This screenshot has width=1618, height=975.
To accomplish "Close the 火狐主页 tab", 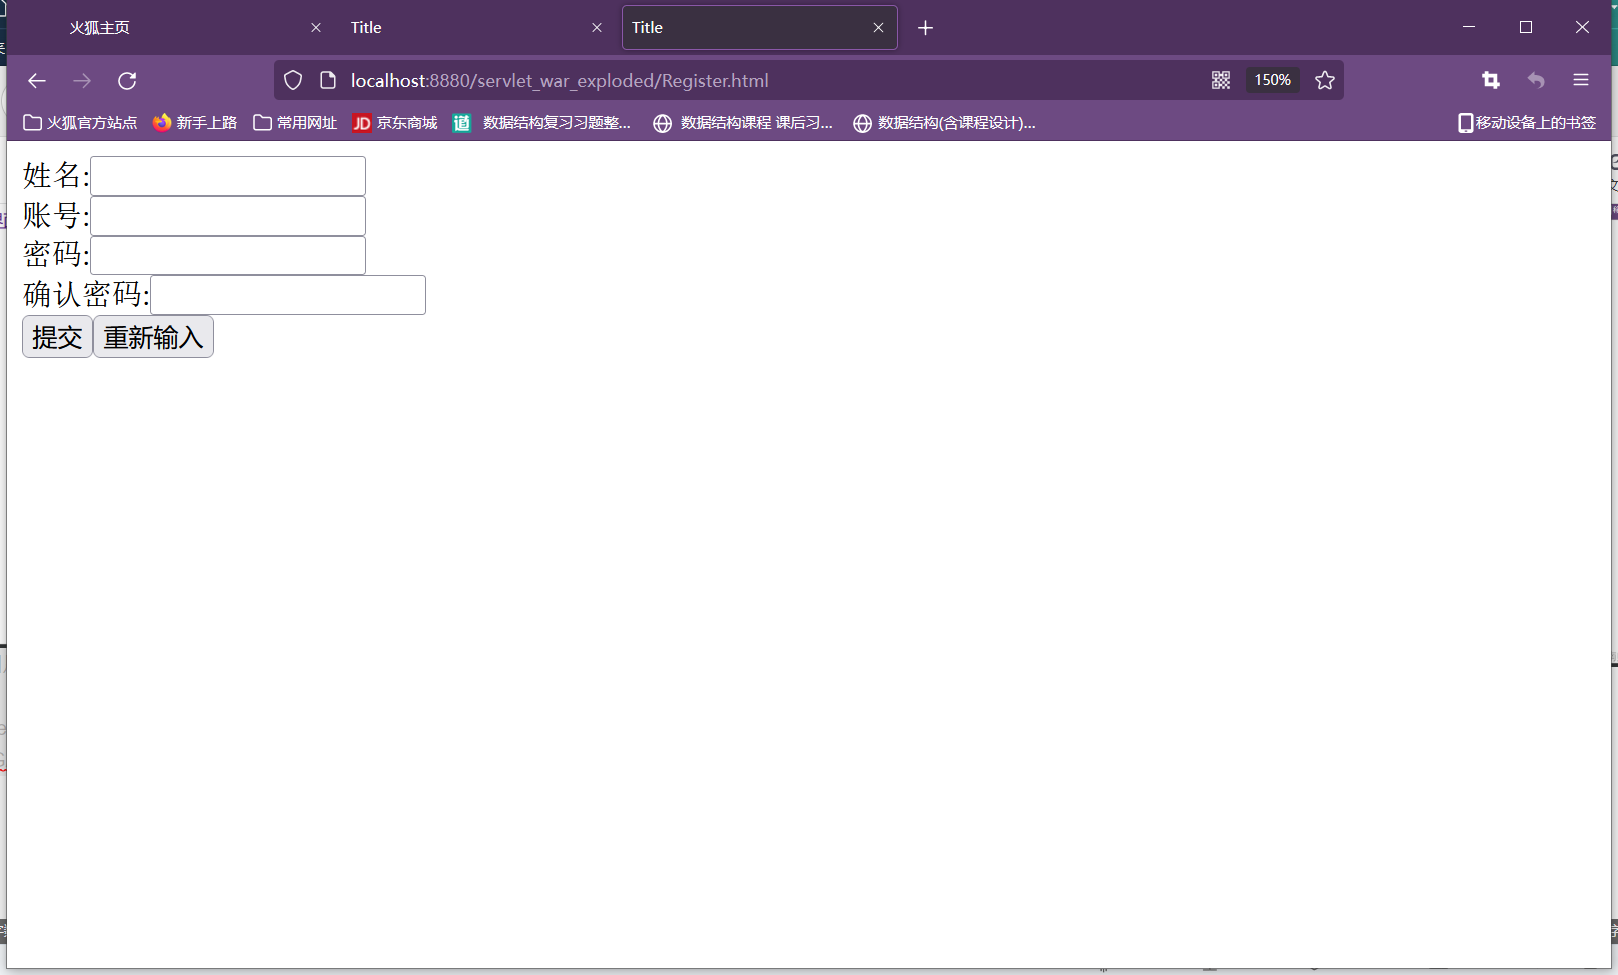I will (x=316, y=28).
